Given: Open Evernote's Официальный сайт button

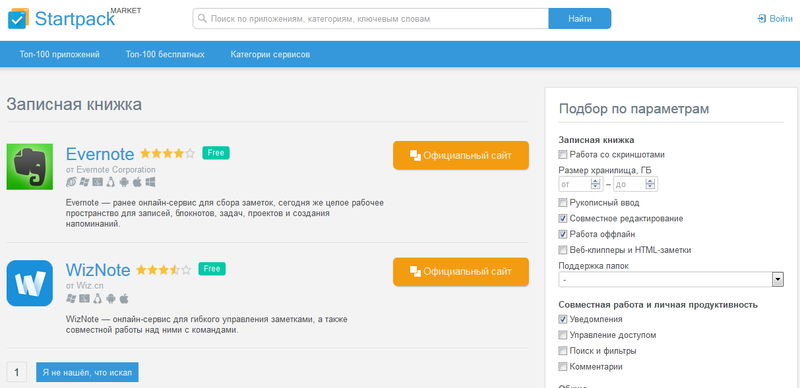Looking at the screenshot, I should [x=461, y=155].
